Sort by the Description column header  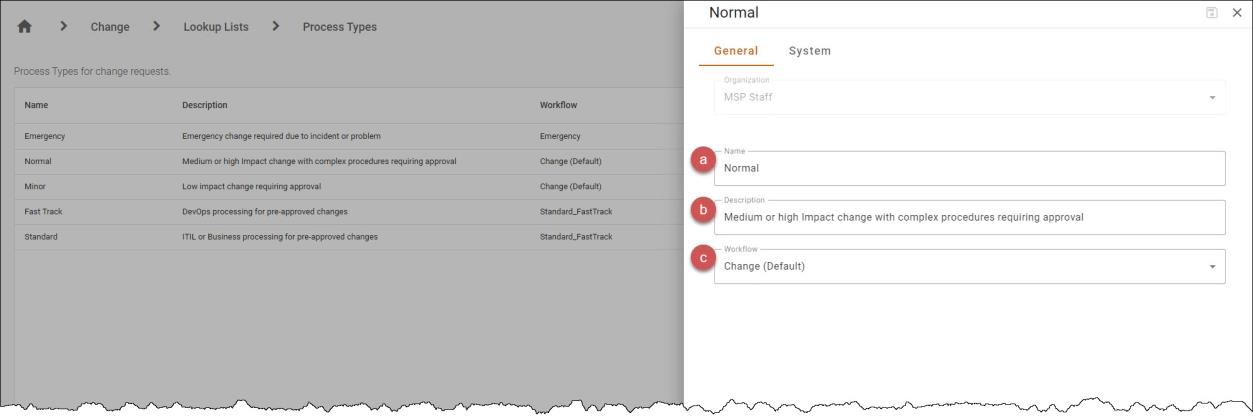click(204, 105)
